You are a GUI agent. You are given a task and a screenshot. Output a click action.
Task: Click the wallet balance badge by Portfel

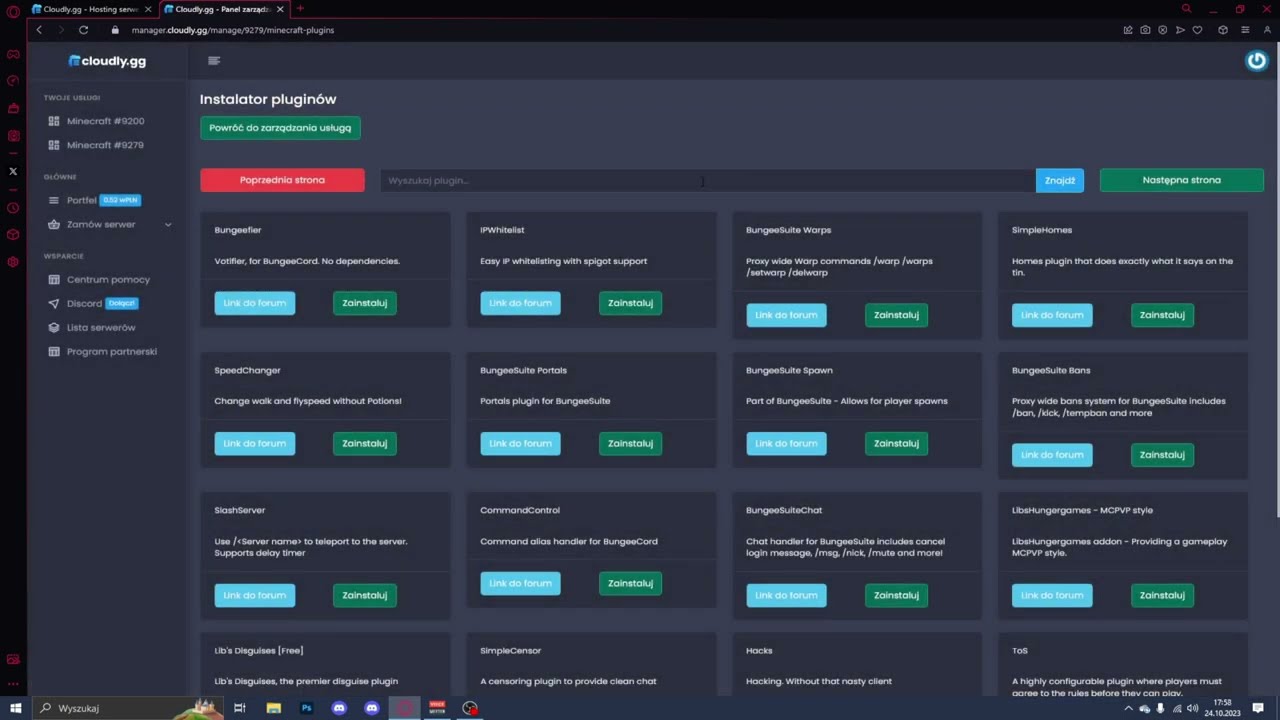click(x=120, y=200)
